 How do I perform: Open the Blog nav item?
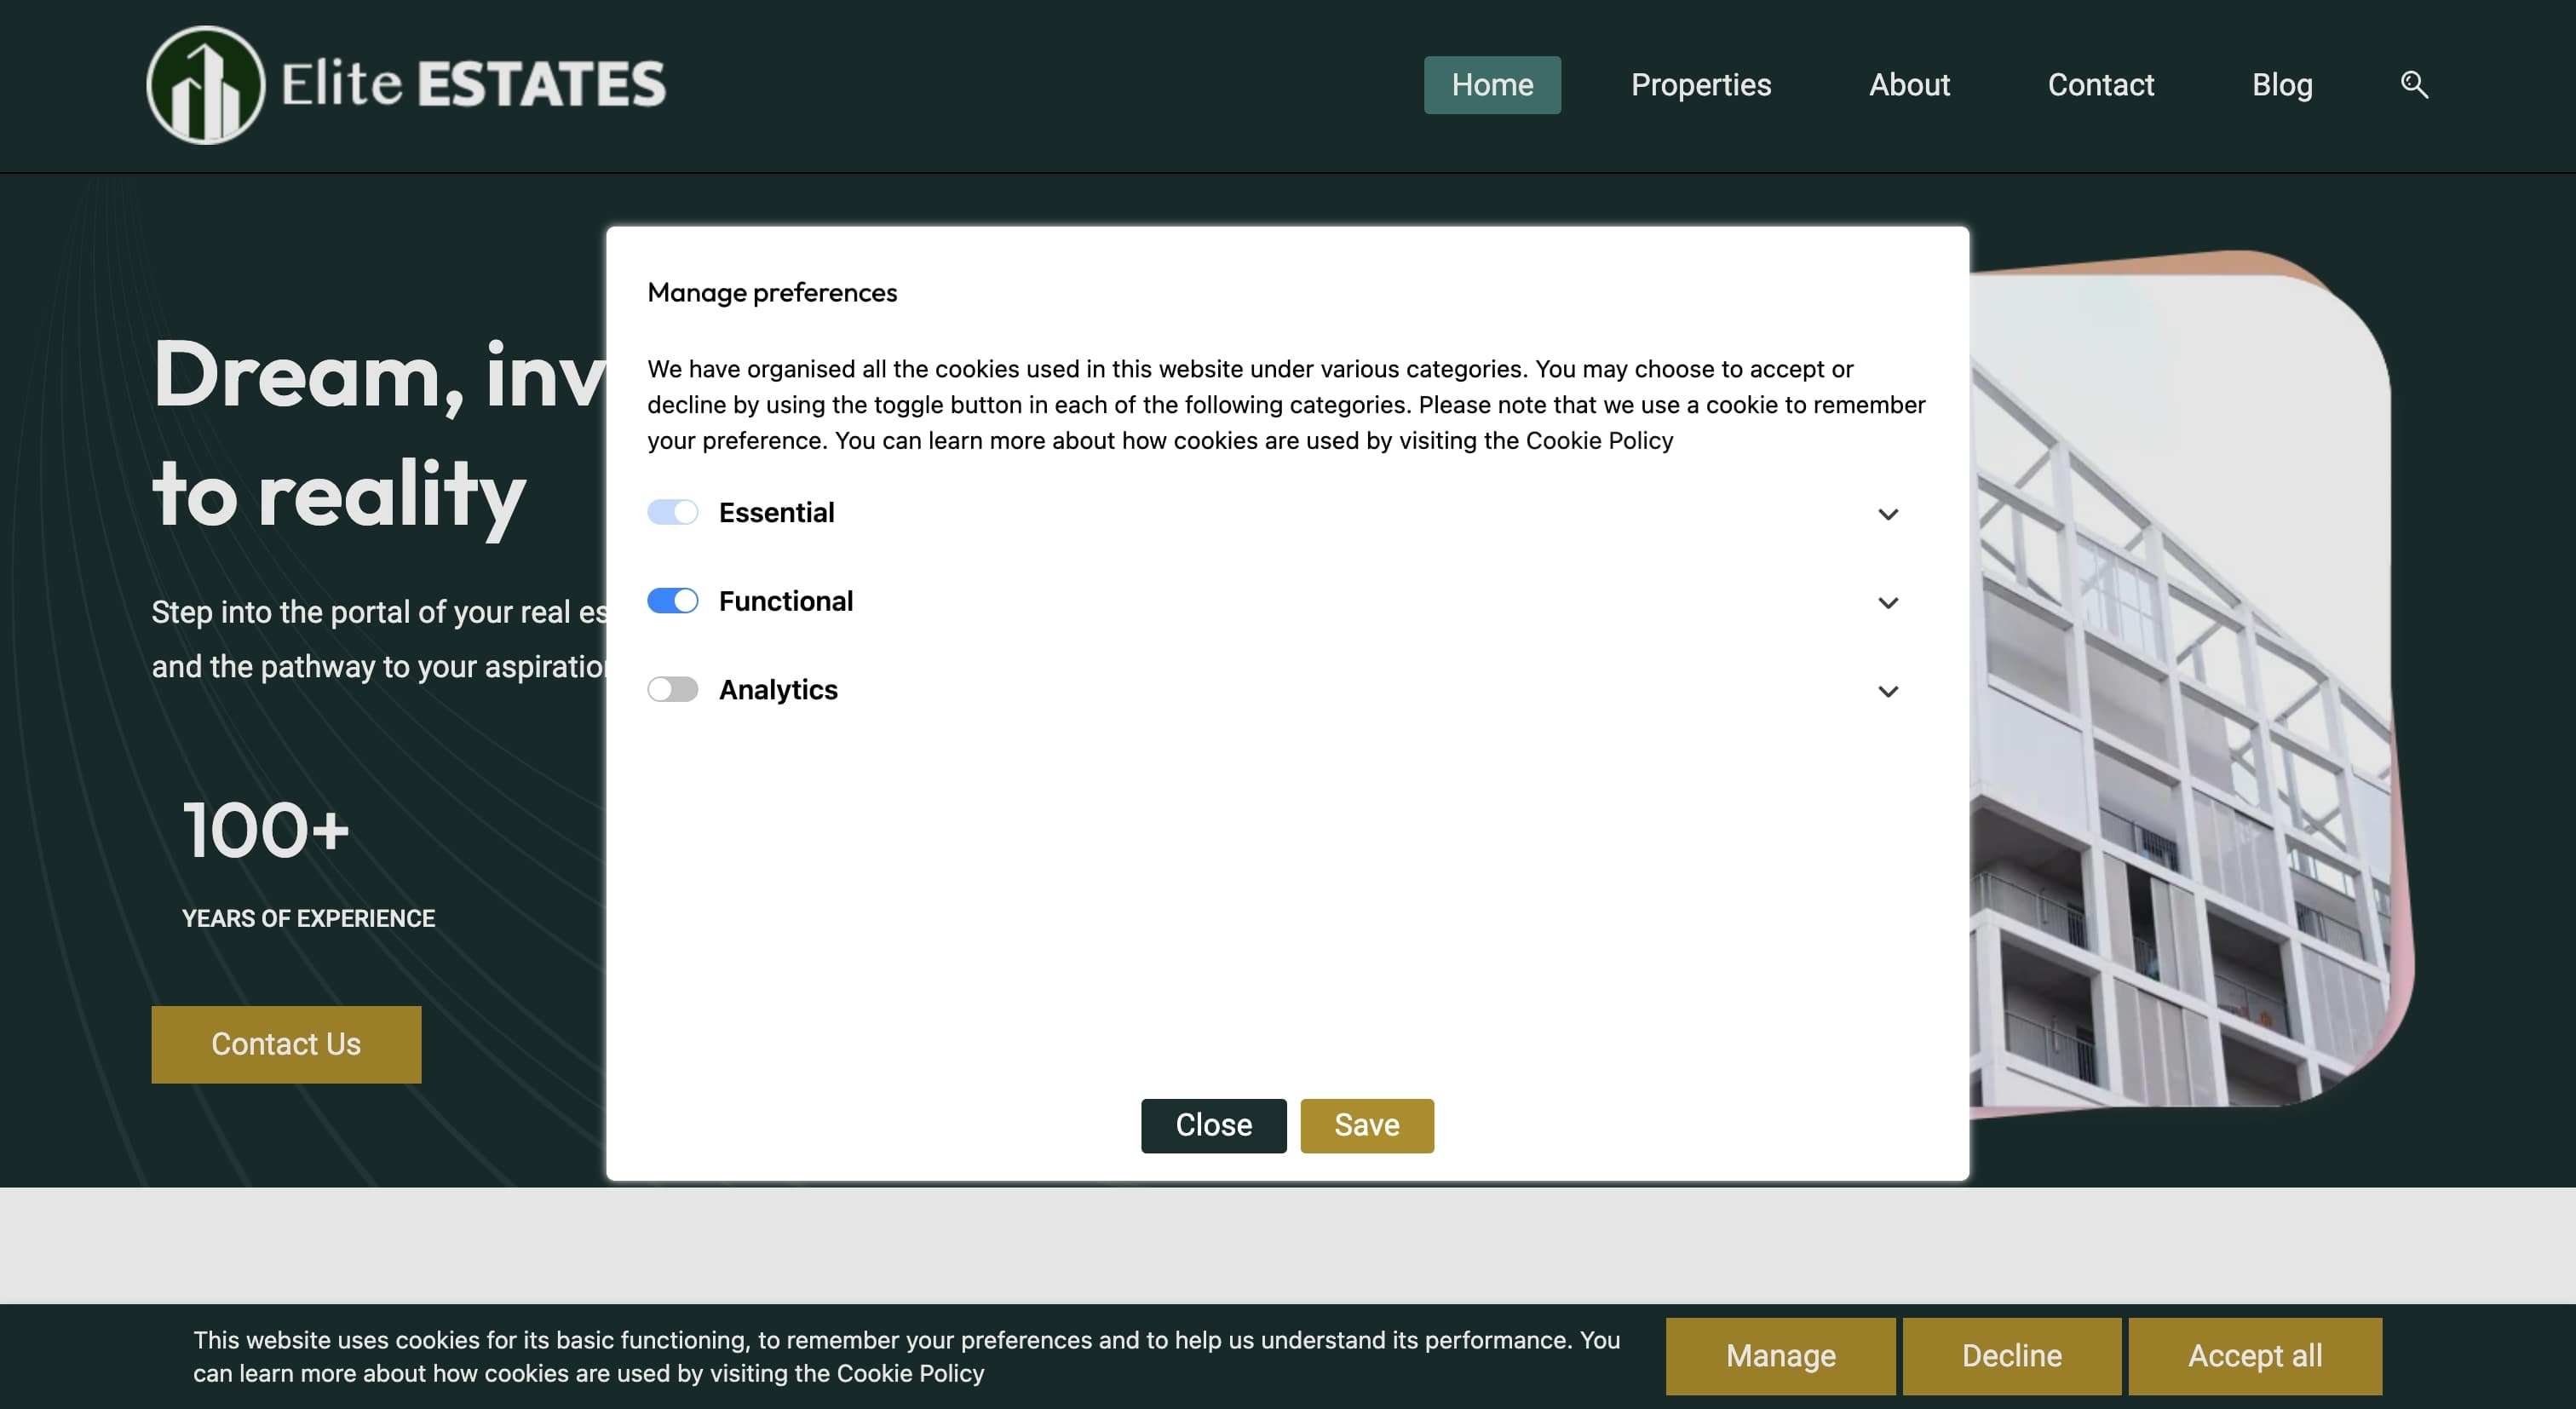pos(2281,85)
